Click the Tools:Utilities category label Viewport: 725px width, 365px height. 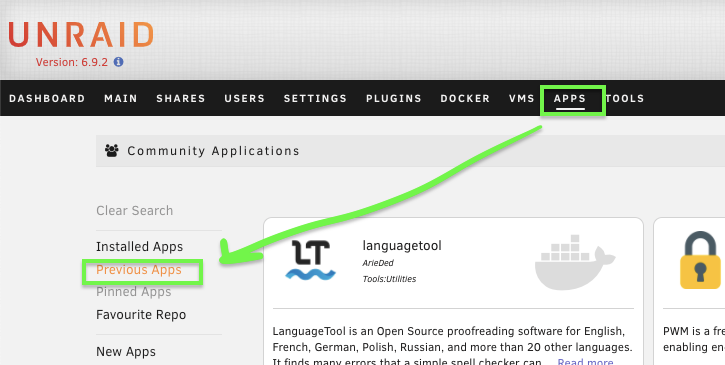coord(389,278)
